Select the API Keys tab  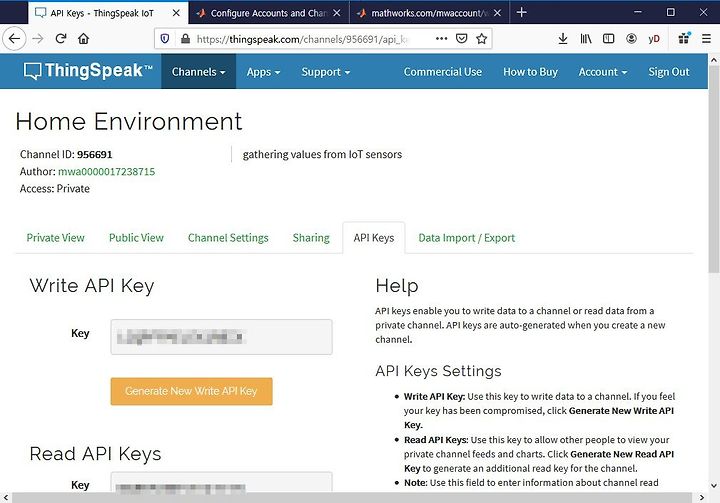374,237
